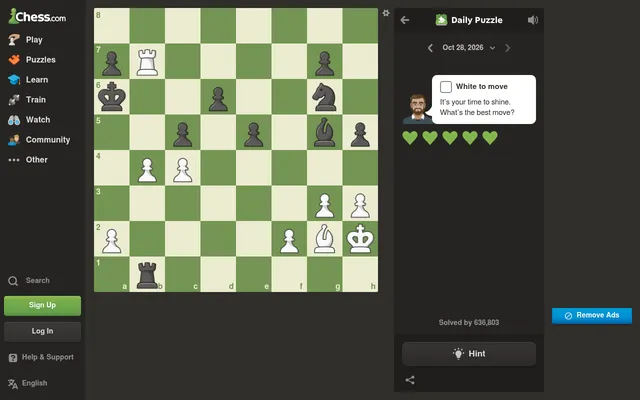
Task: Click the black knight on g6
Action: (324, 97)
